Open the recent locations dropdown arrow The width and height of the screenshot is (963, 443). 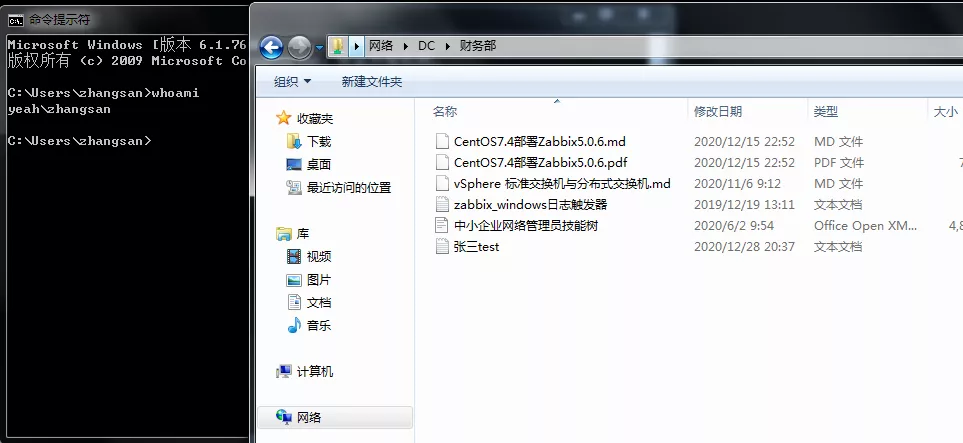click(319, 47)
